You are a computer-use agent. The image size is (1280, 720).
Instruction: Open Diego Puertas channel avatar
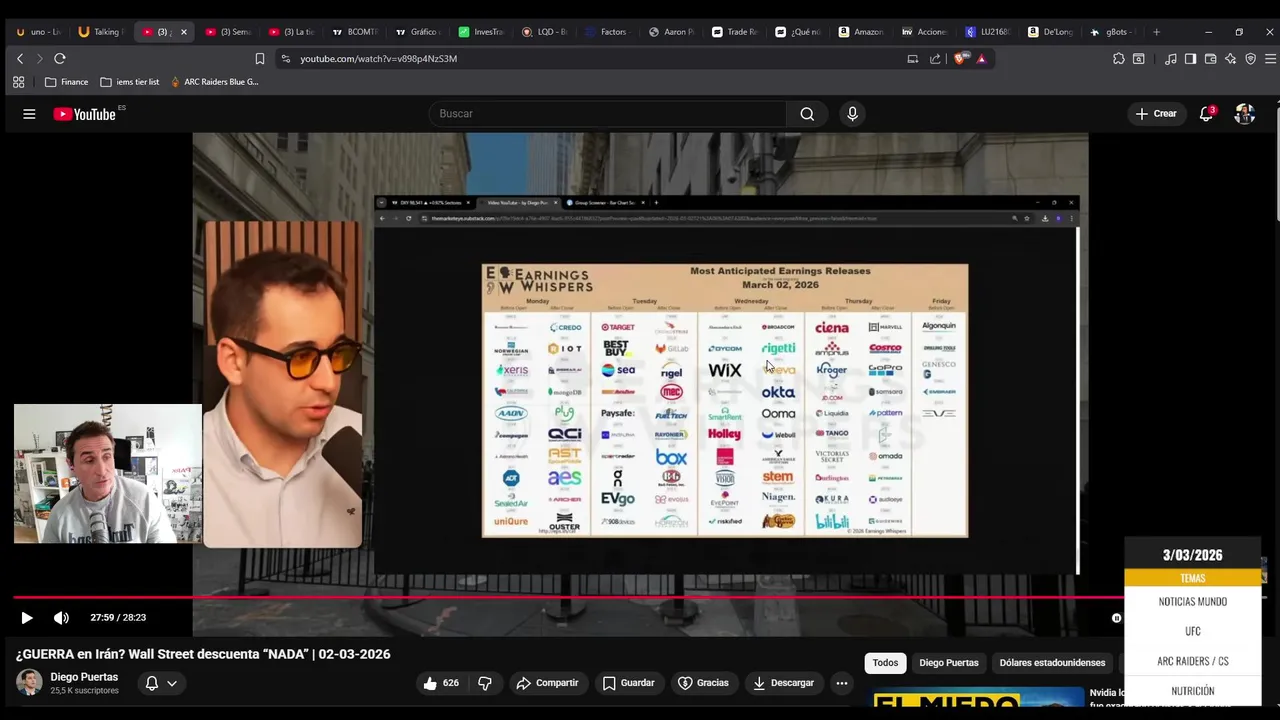coord(29,683)
